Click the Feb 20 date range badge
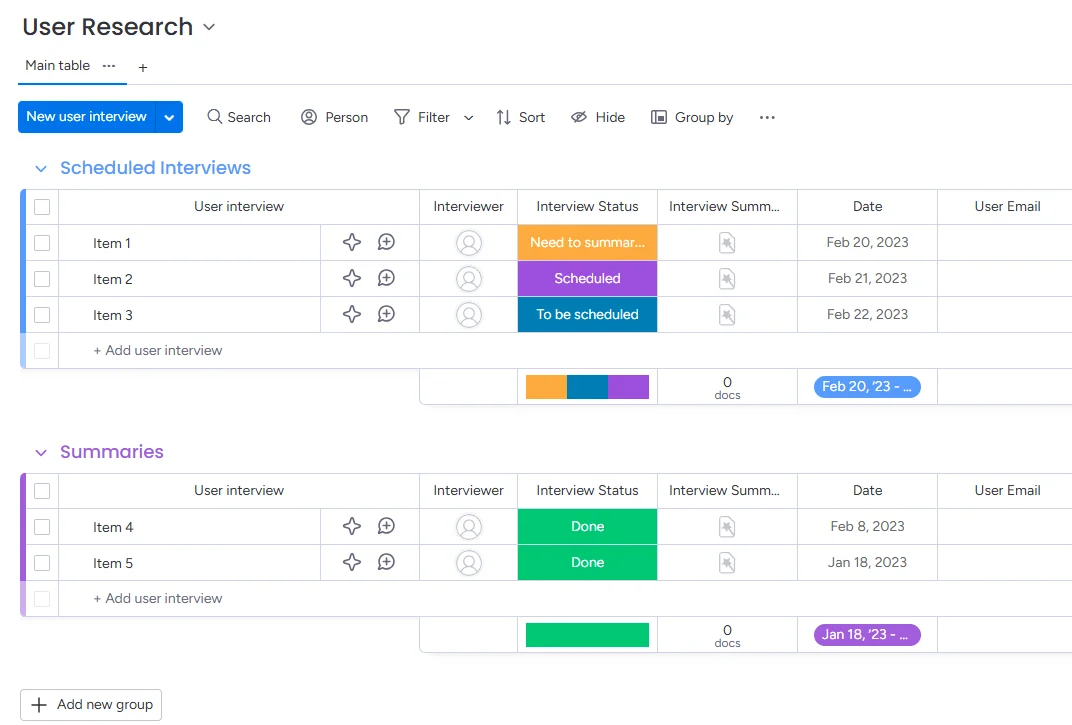 pos(866,386)
